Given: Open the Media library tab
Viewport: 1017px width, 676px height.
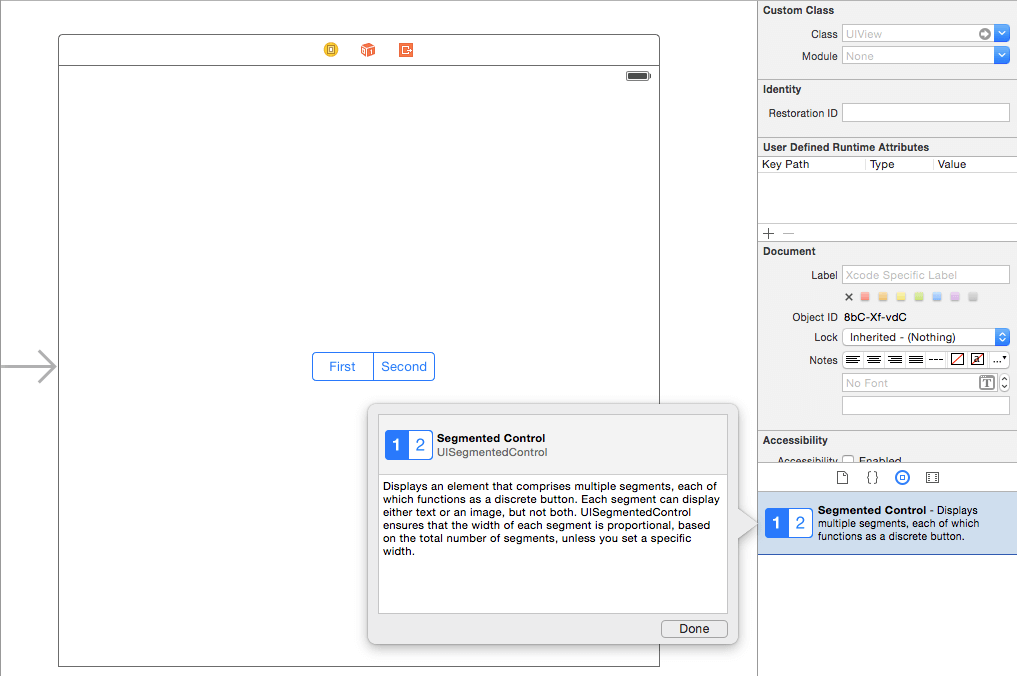Looking at the screenshot, I should 933,477.
